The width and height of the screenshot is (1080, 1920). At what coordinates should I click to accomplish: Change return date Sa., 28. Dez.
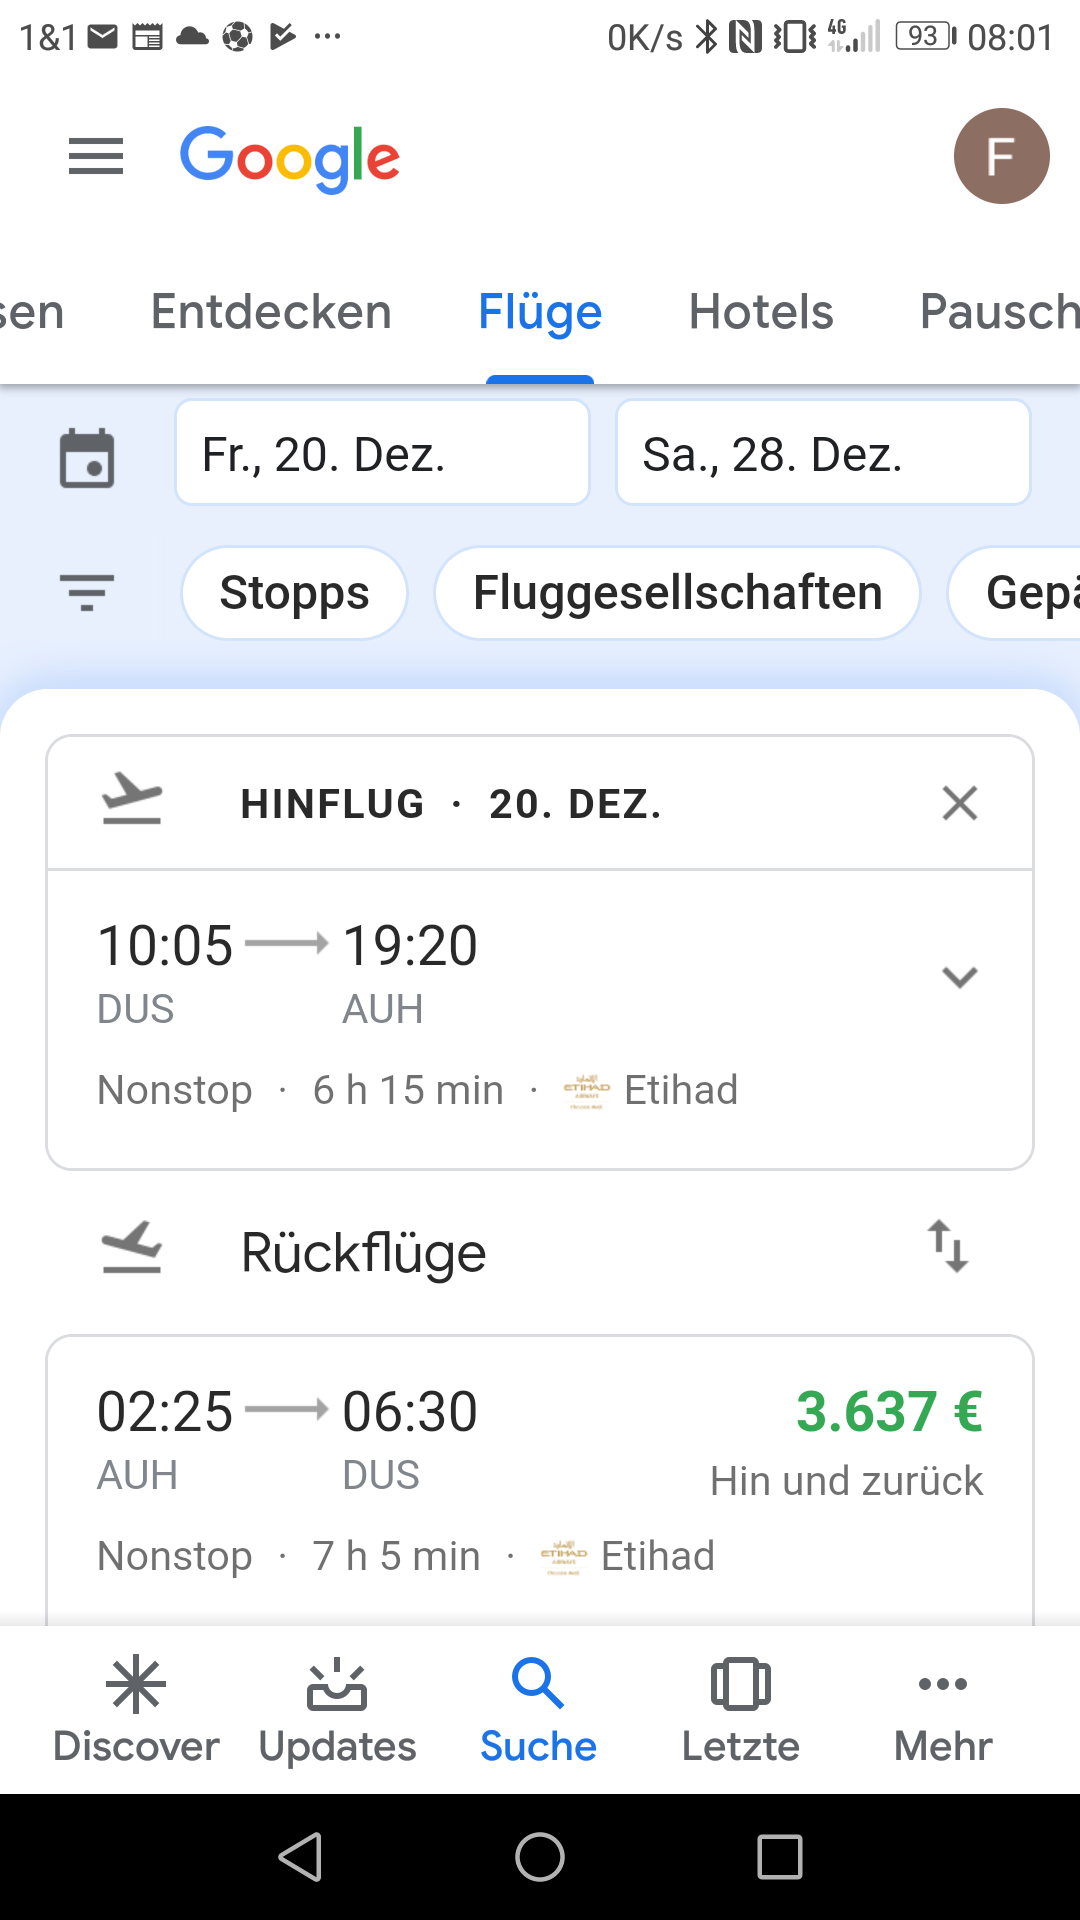pos(822,453)
